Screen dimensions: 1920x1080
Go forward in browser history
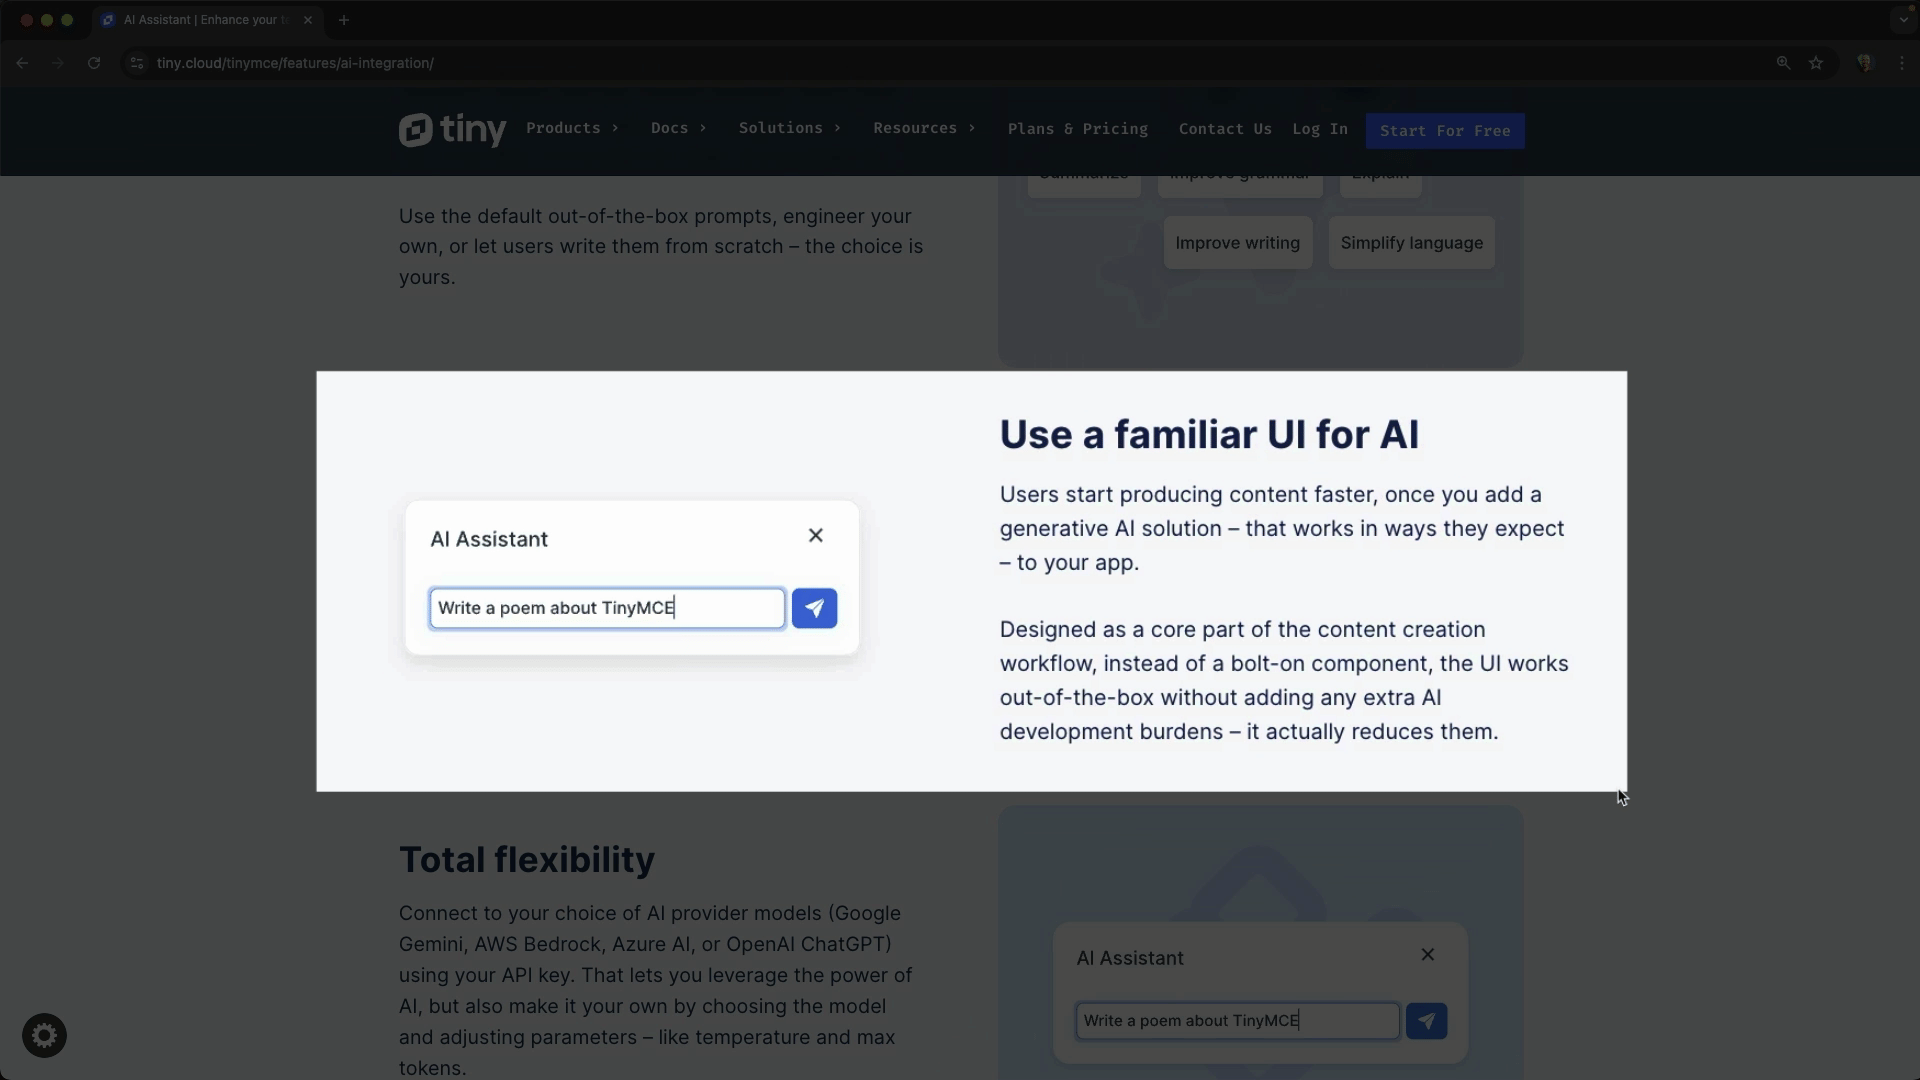point(58,63)
